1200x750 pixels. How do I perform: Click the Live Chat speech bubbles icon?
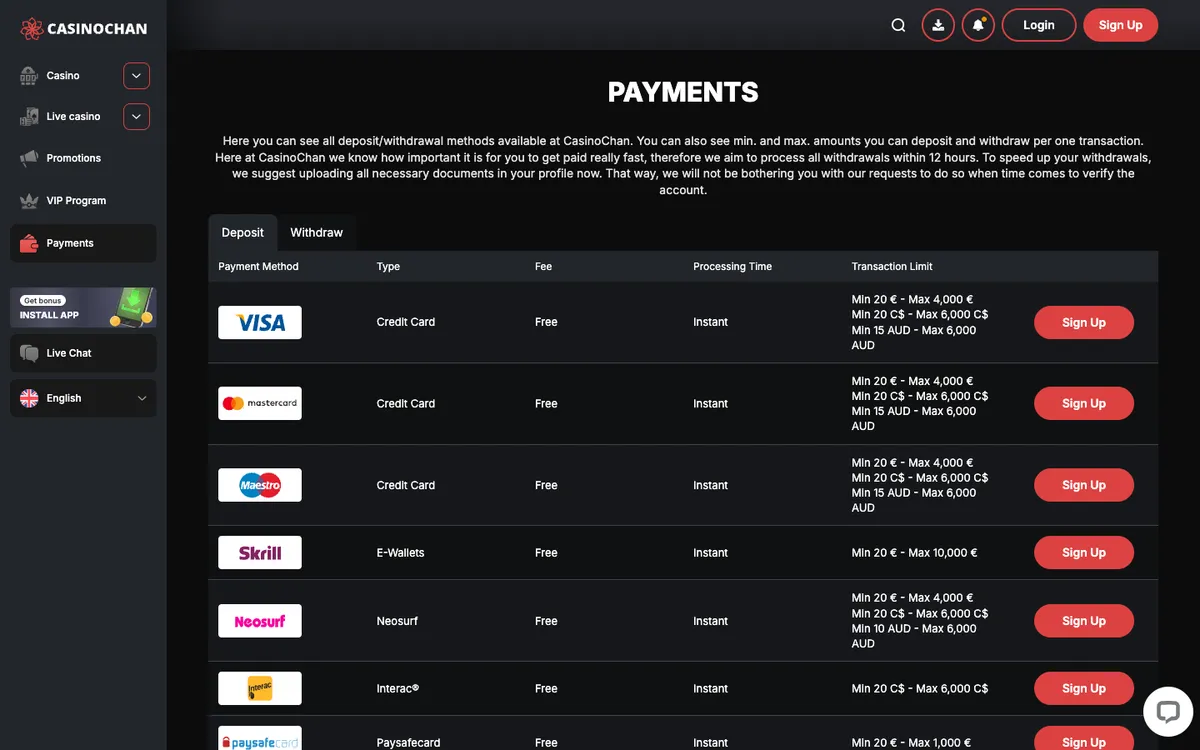point(29,353)
